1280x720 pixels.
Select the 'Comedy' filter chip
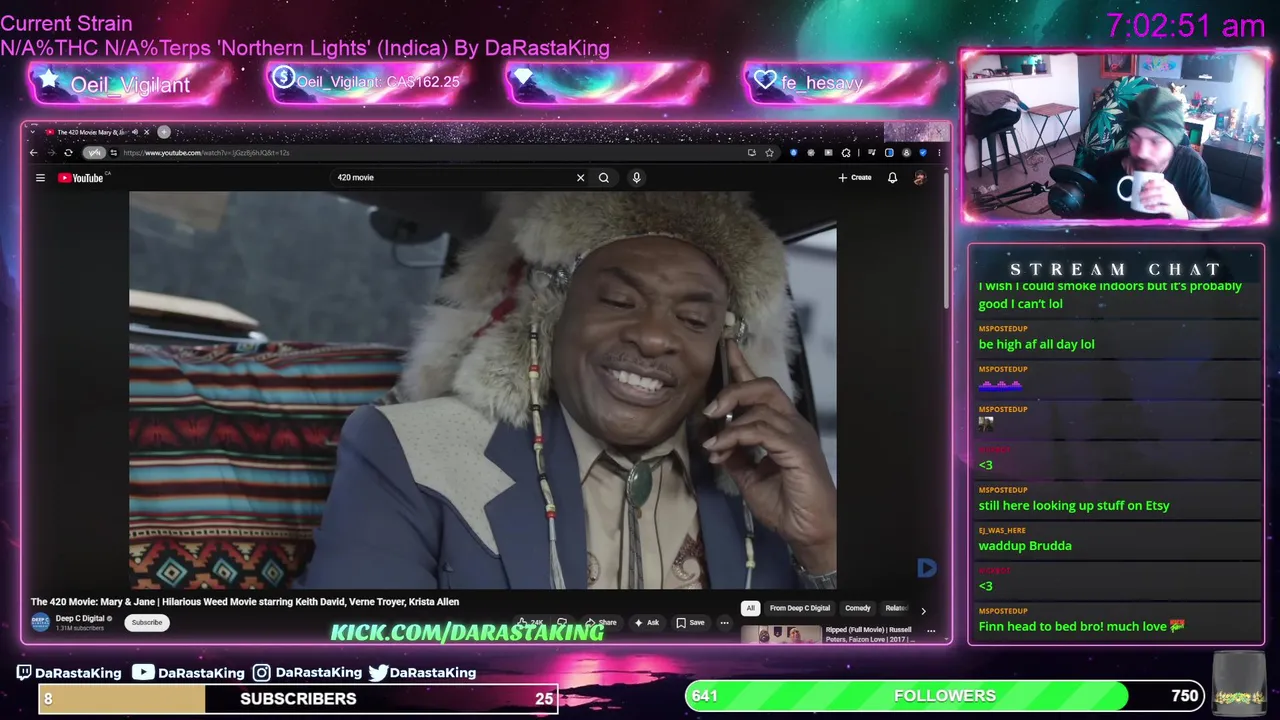point(858,608)
